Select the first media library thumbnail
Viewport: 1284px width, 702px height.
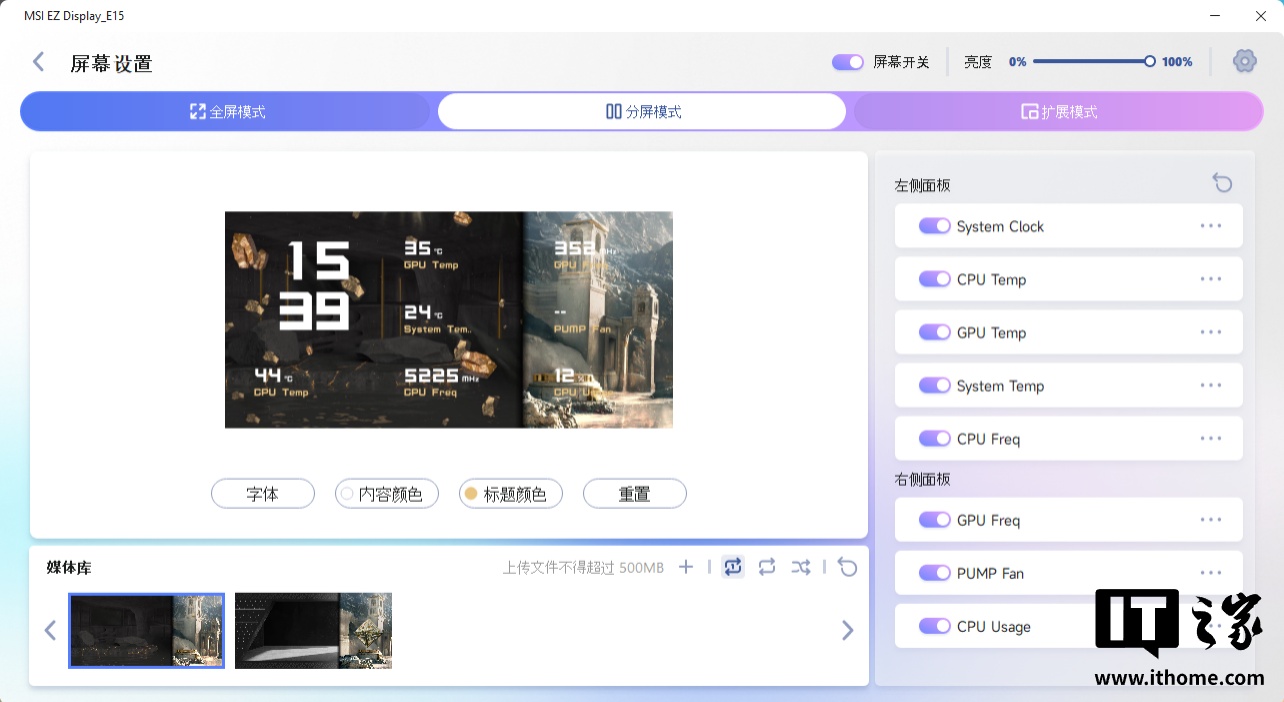coord(146,630)
